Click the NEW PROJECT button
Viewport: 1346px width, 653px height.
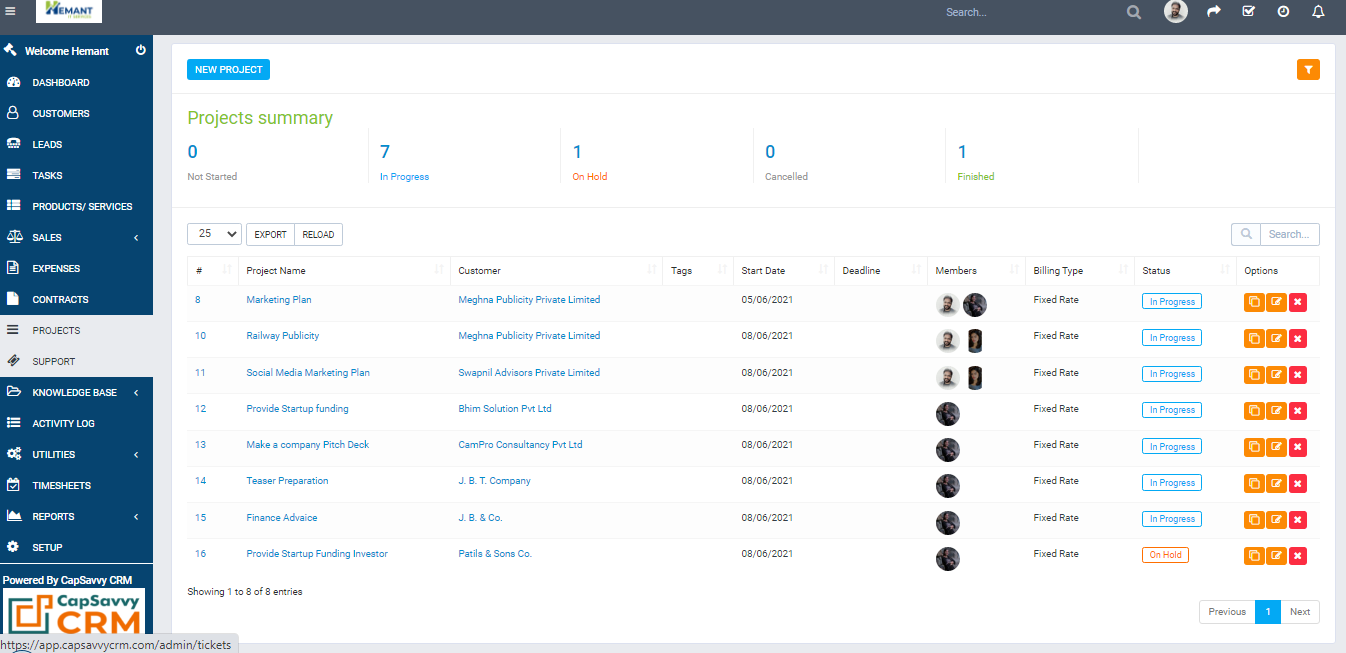coord(228,69)
